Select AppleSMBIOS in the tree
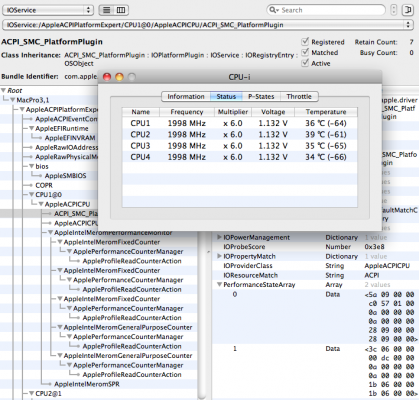Image resolution: width=419 pixels, height=400 pixels. [x=66, y=176]
